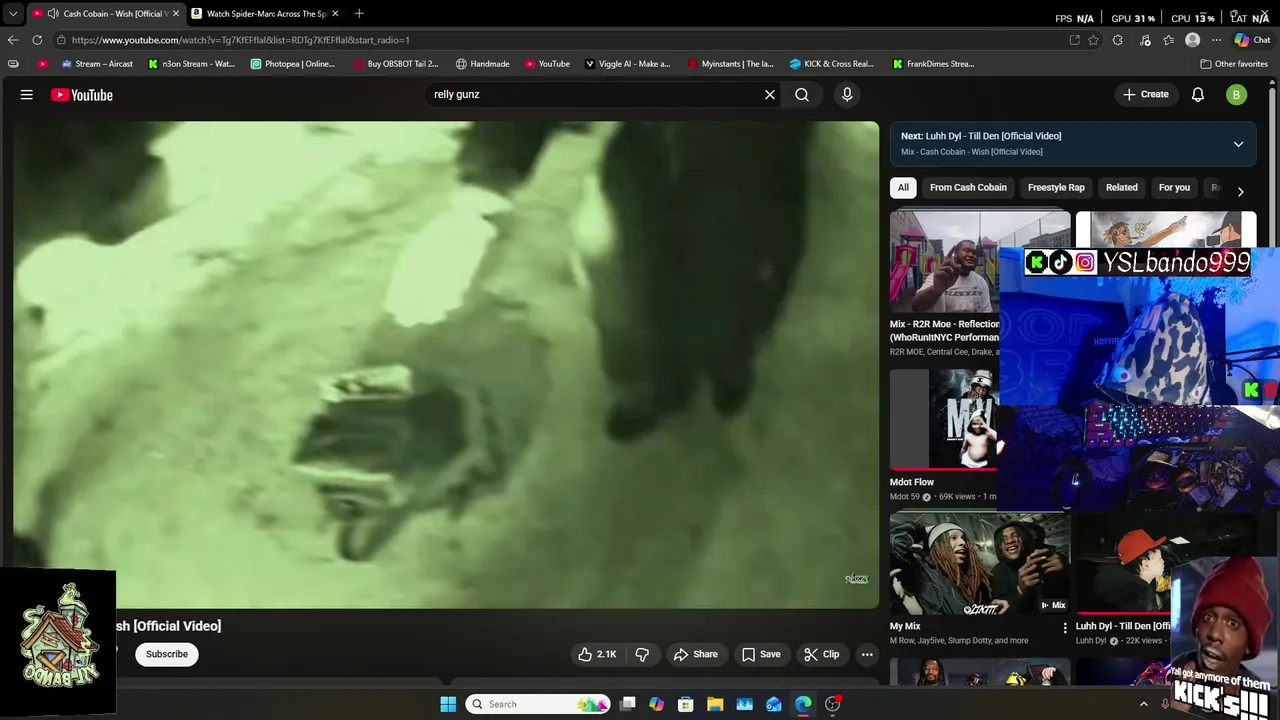Open 'Handmade' bookmark
The image size is (1280, 720).
pyautogui.click(x=482, y=64)
